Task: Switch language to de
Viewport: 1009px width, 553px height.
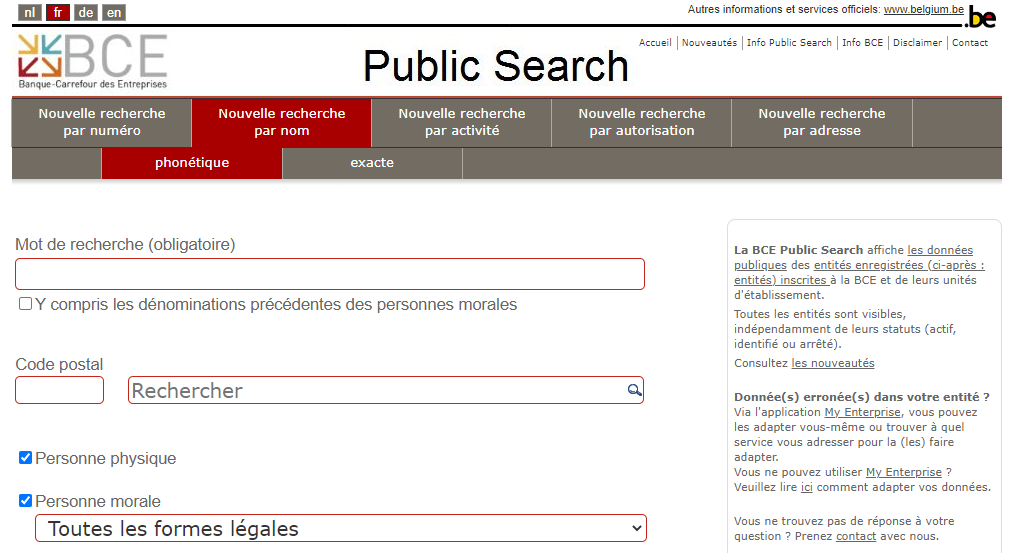Action: pos(86,13)
